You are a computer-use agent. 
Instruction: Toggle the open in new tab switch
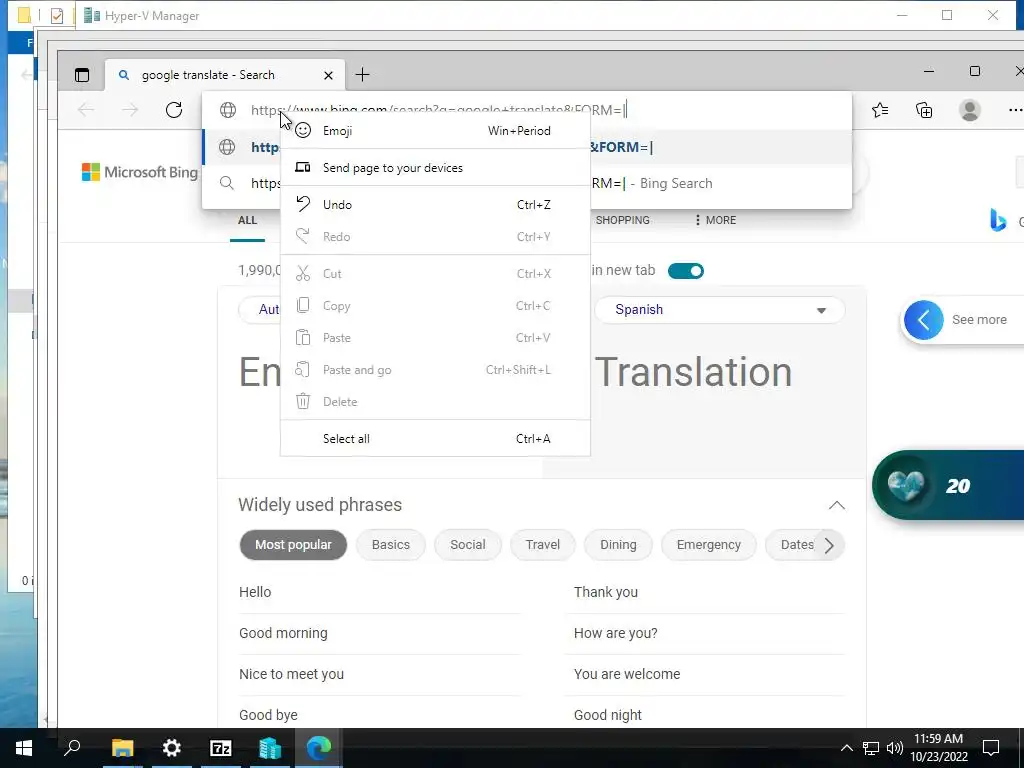[x=686, y=270]
